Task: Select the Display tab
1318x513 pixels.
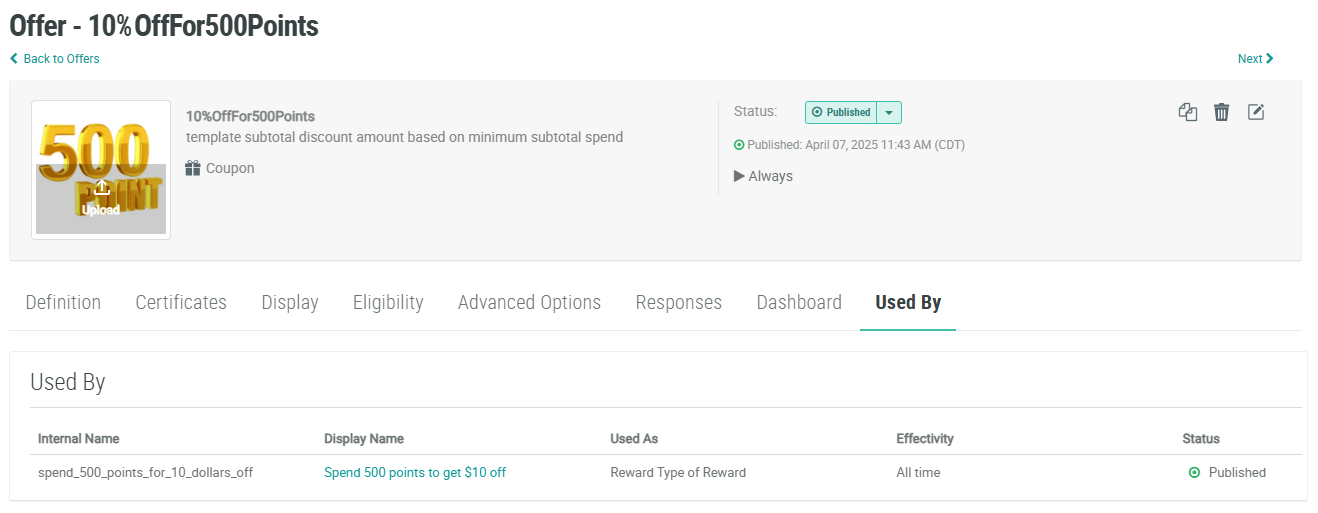Action: tap(290, 302)
